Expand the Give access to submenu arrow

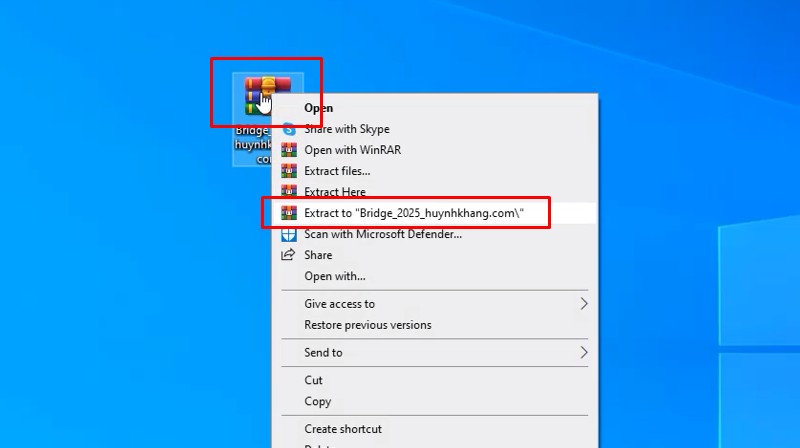coord(584,304)
